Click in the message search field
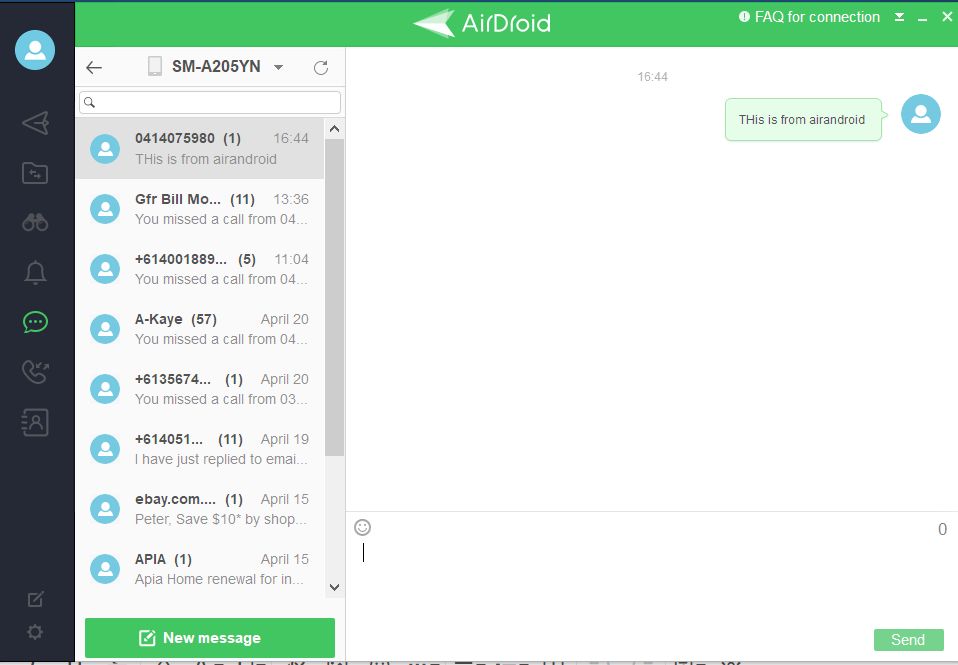Screen dimensions: 958x665 click(x=210, y=103)
